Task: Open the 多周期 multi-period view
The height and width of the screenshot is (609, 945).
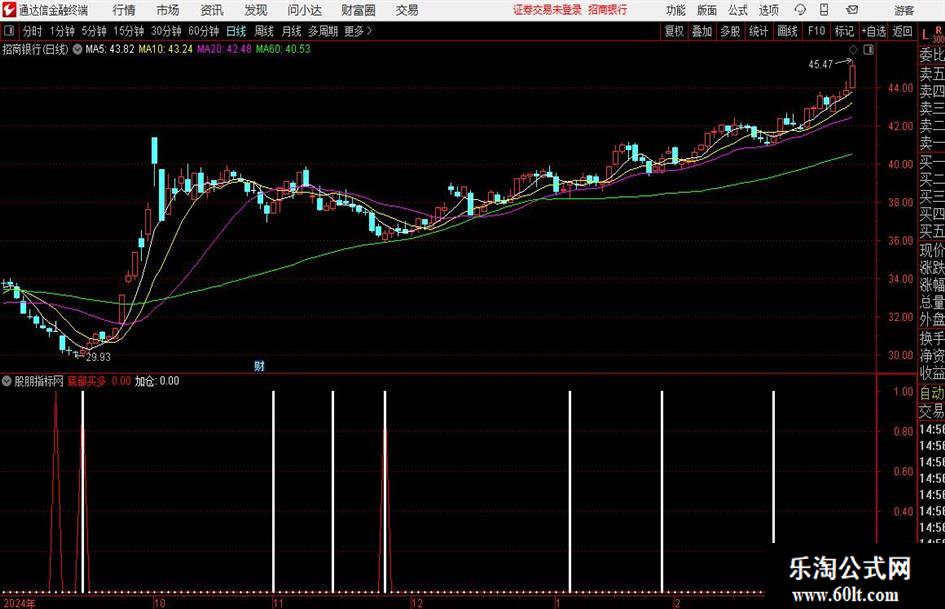Action: (323, 31)
